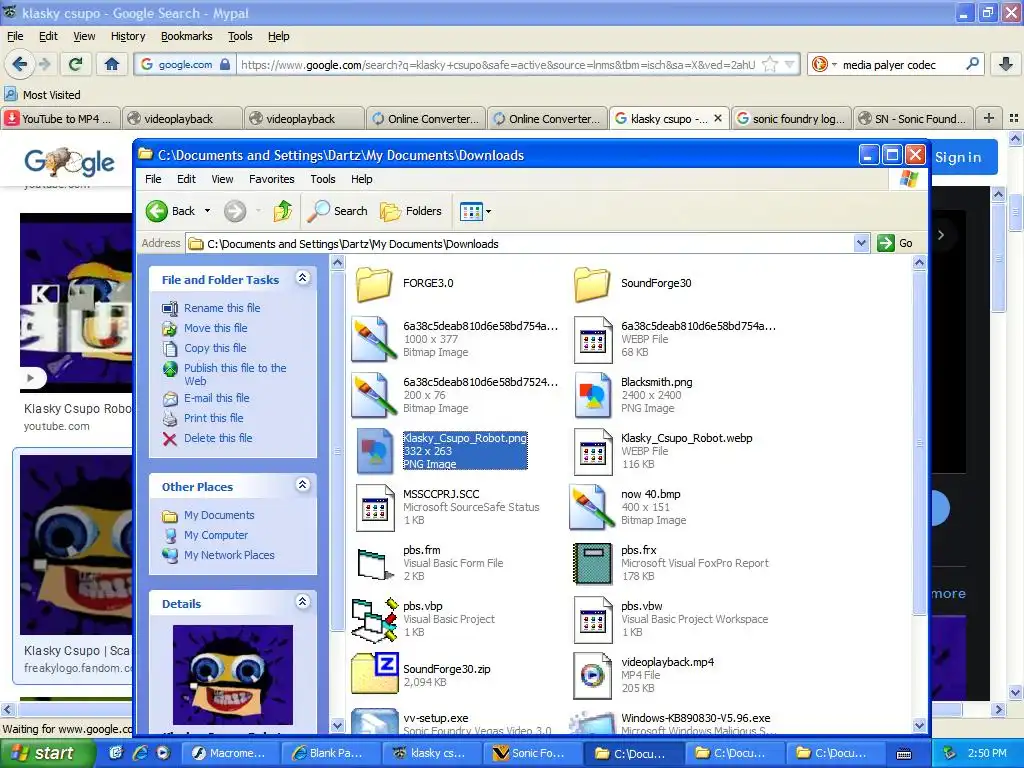The image size is (1024, 768).
Task: Click the Go button next to Address
Action: pos(895,243)
